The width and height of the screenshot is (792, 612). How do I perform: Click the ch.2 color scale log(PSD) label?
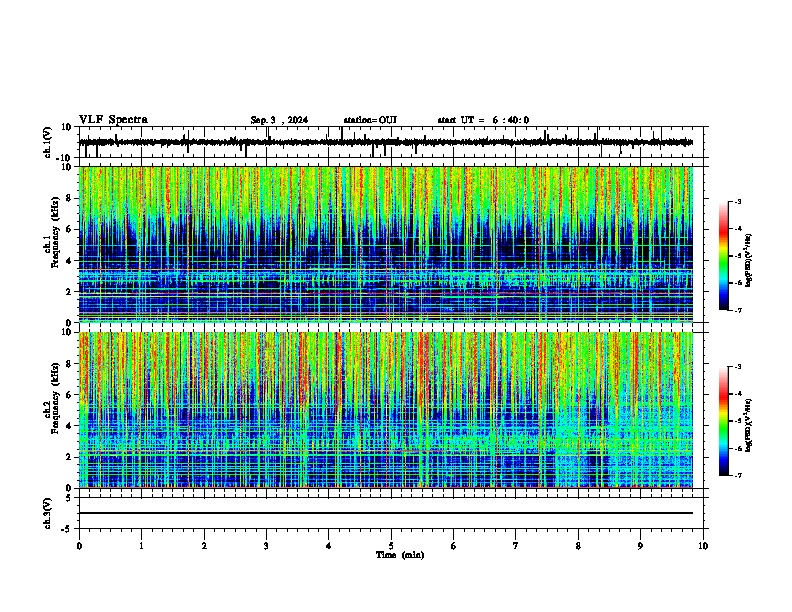coord(749,425)
